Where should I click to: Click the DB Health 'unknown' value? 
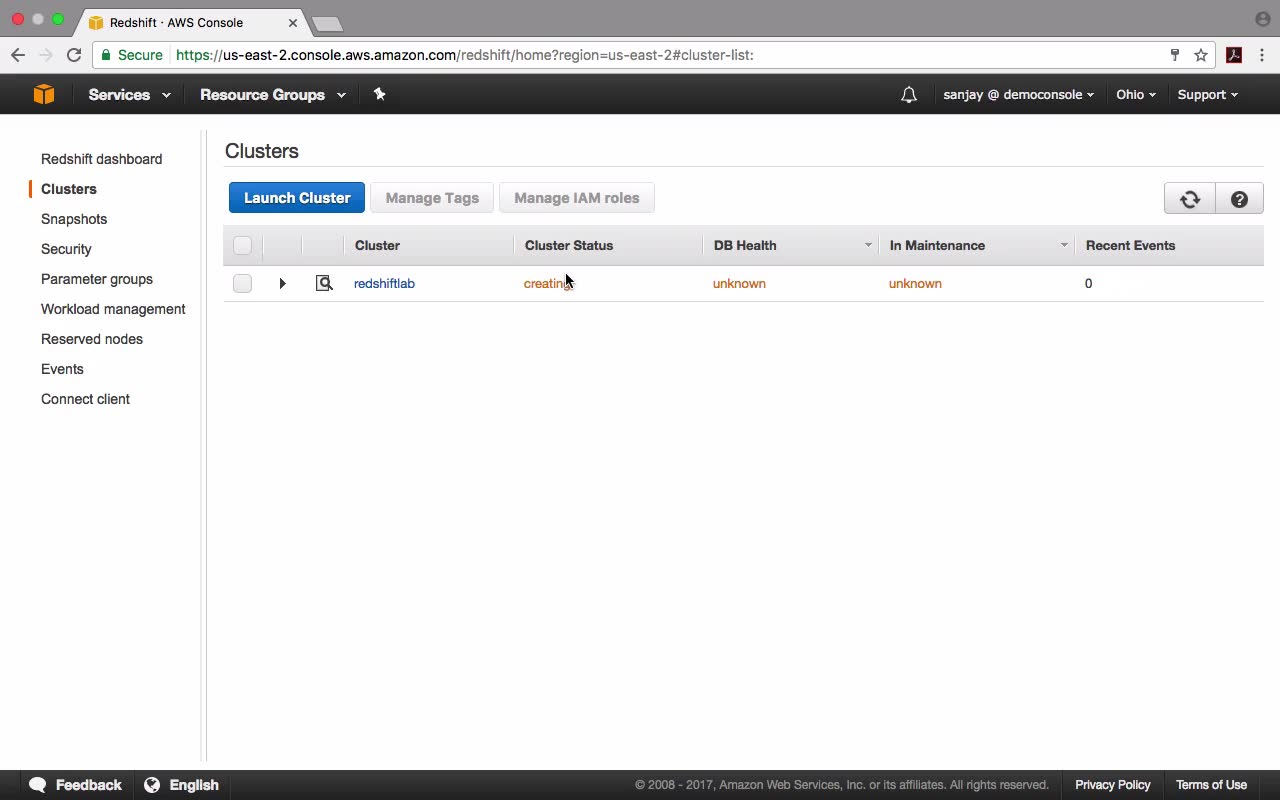click(739, 283)
